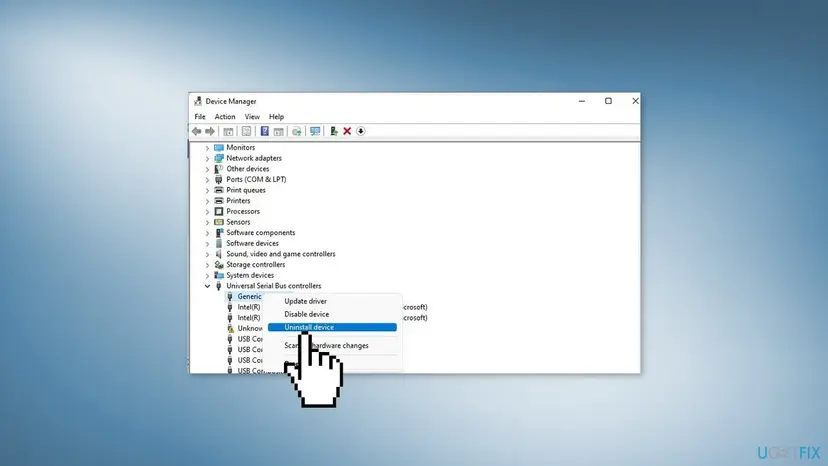Click the Other devices category icon

[219, 169]
